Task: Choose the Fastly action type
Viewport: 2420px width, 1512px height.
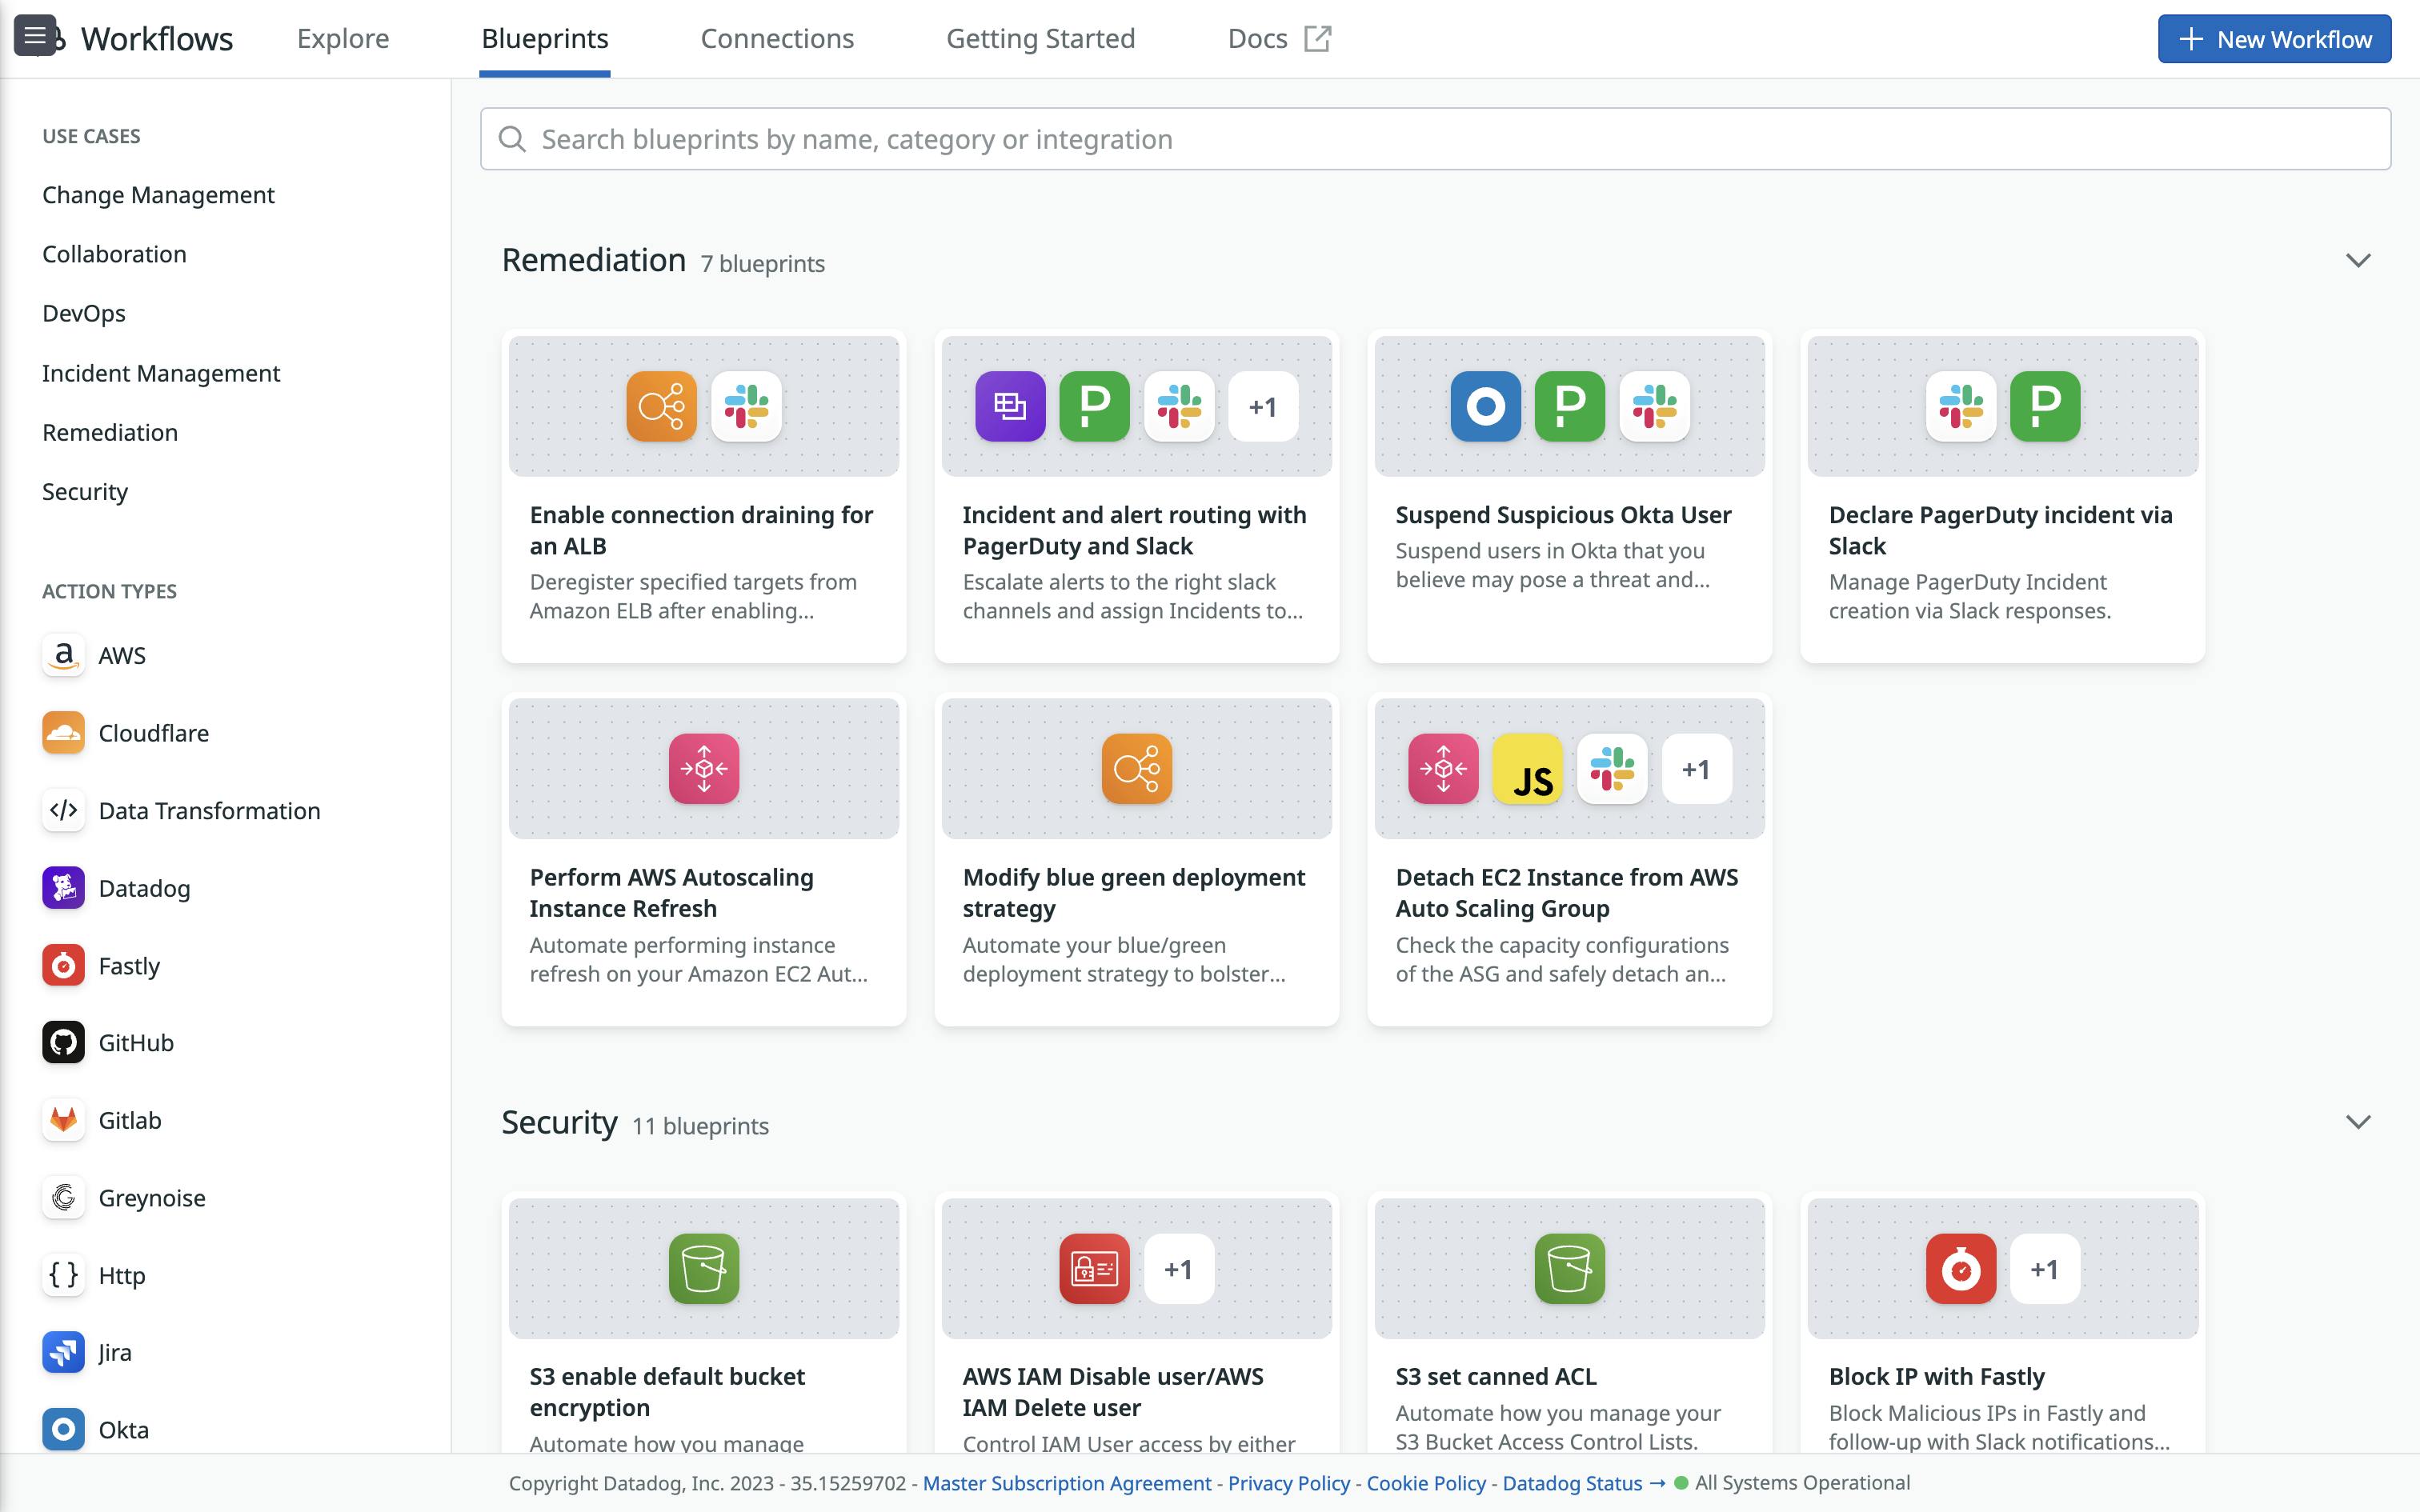Action: [63, 965]
